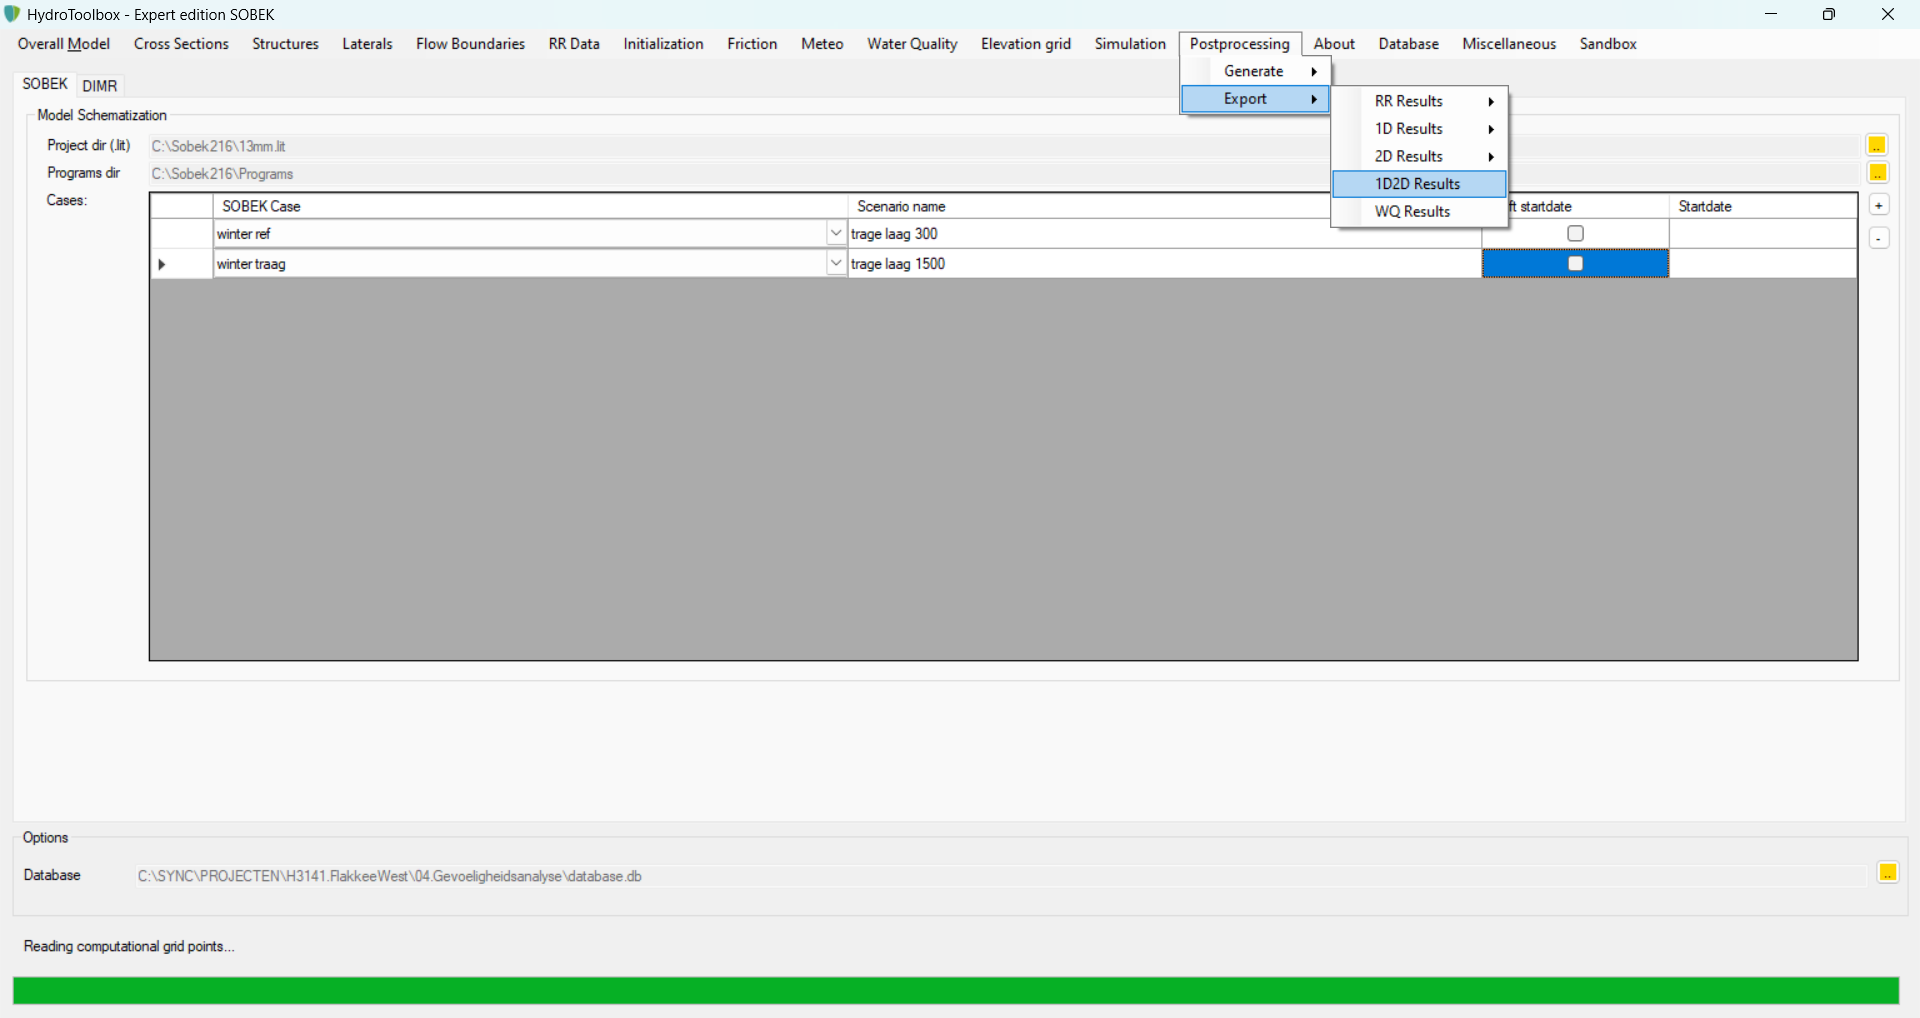1920x1018 pixels.
Task: Click the row selector arrow for winter traag
Action: [162, 264]
